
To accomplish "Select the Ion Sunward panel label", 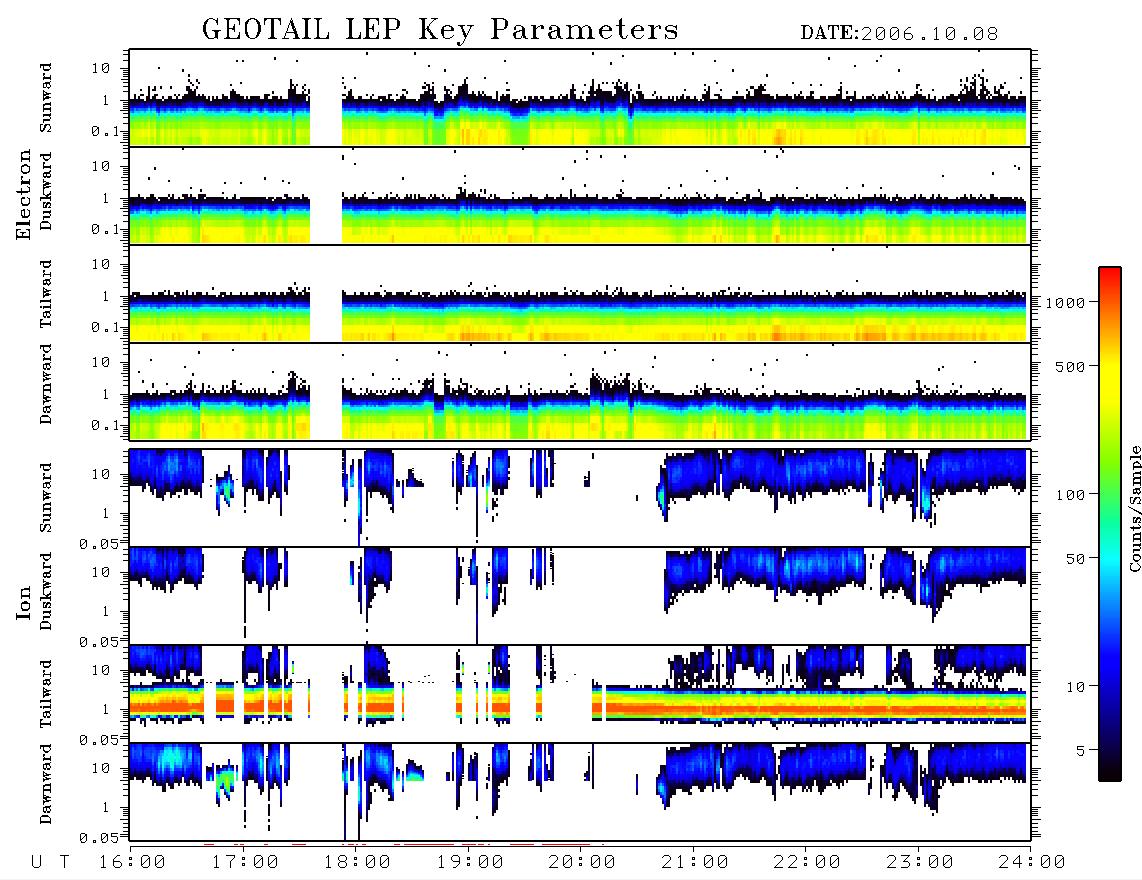I will pos(46,497).
